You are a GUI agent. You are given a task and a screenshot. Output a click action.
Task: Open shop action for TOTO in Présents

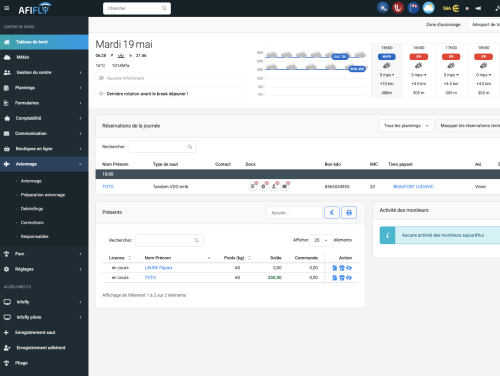tap(342, 278)
